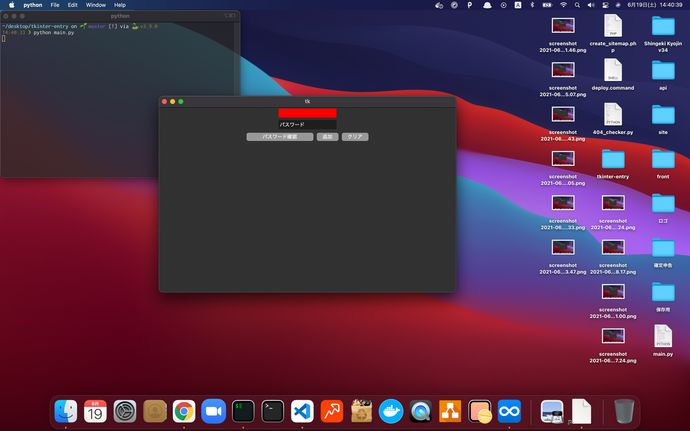Image resolution: width=690 pixels, height=431 pixels.
Task: Click the 追加 button in tk window
Action: coord(327,137)
